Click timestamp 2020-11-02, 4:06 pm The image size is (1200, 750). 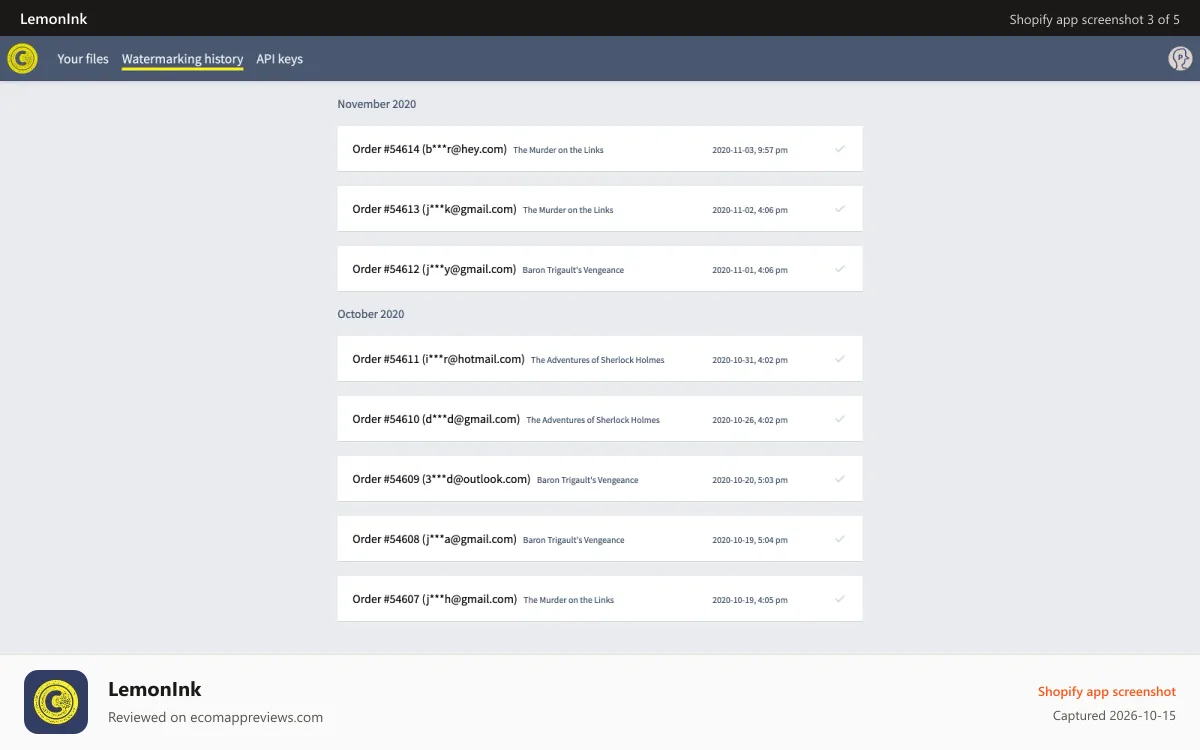(749, 210)
